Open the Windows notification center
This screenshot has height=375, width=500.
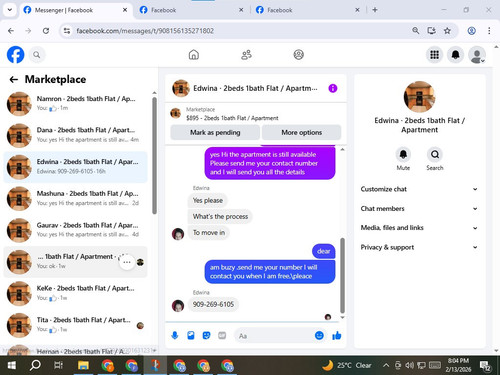[x=485, y=366]
